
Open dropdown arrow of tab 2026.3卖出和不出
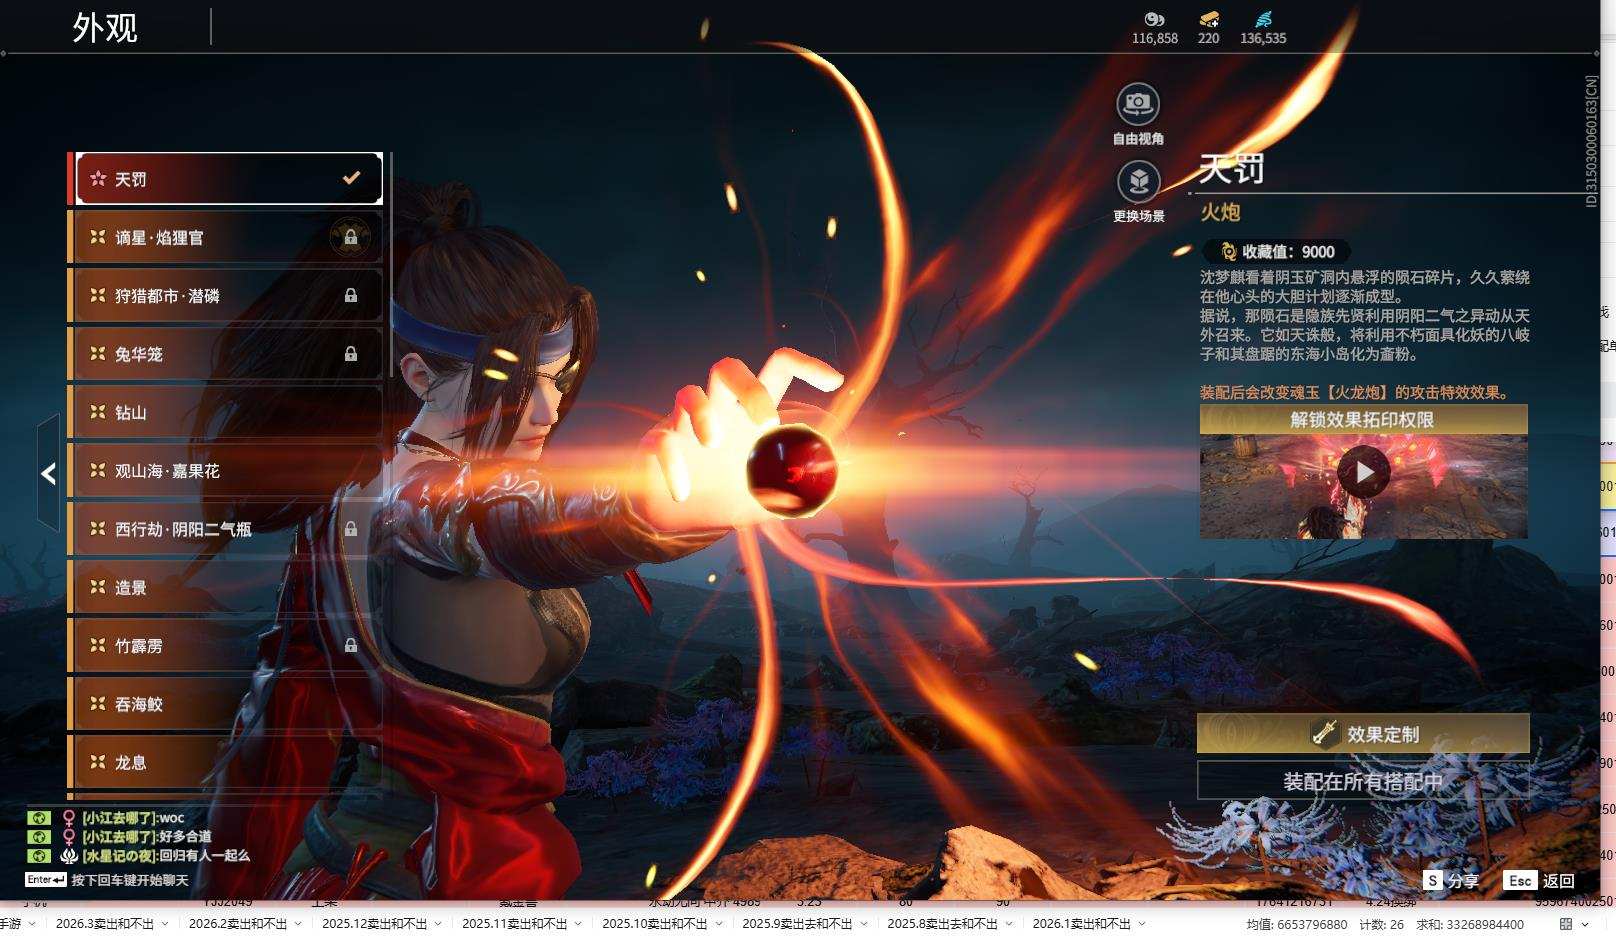[166, 924]
